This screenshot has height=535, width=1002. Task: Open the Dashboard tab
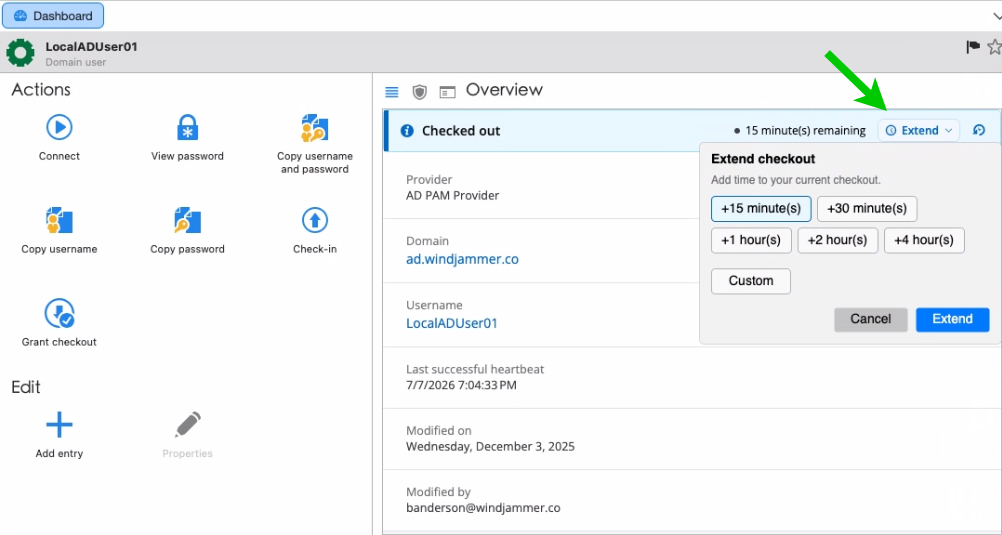click(x=52, y=16)
